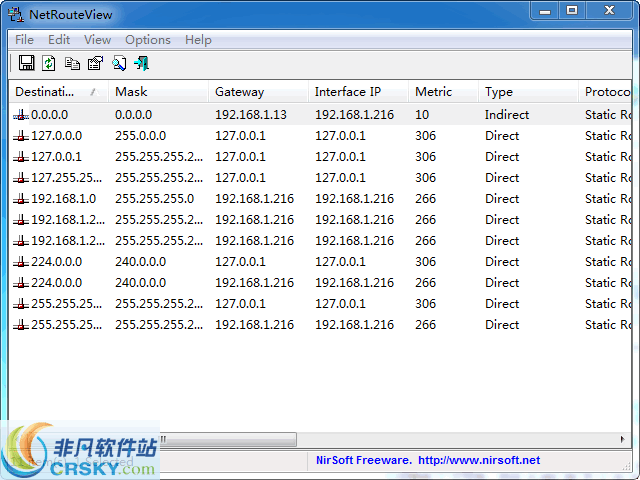
Task: Click the Find toolbar icon
Action: coord(119,63)
